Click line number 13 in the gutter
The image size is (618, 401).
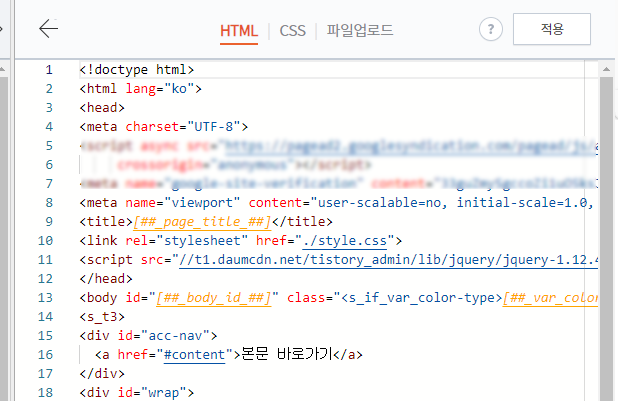[x=45, y=298]
